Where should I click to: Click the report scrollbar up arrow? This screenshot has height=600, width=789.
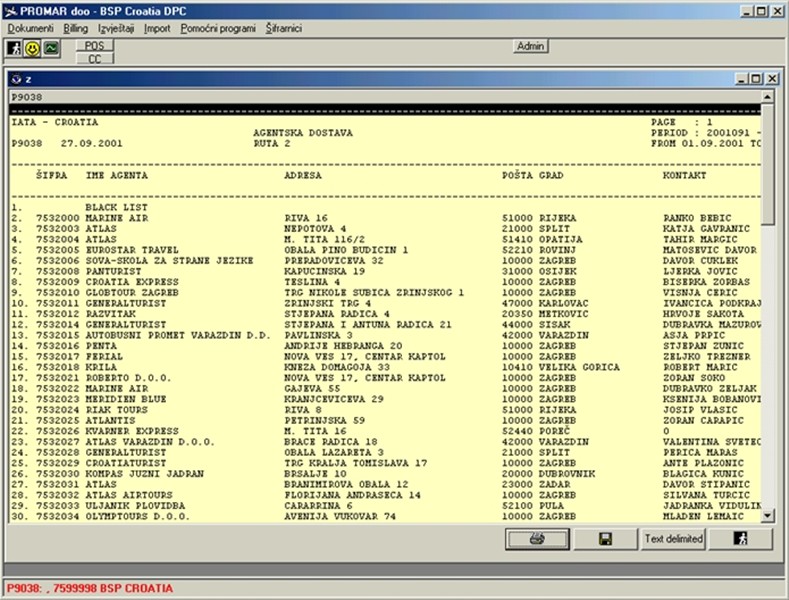767,97
